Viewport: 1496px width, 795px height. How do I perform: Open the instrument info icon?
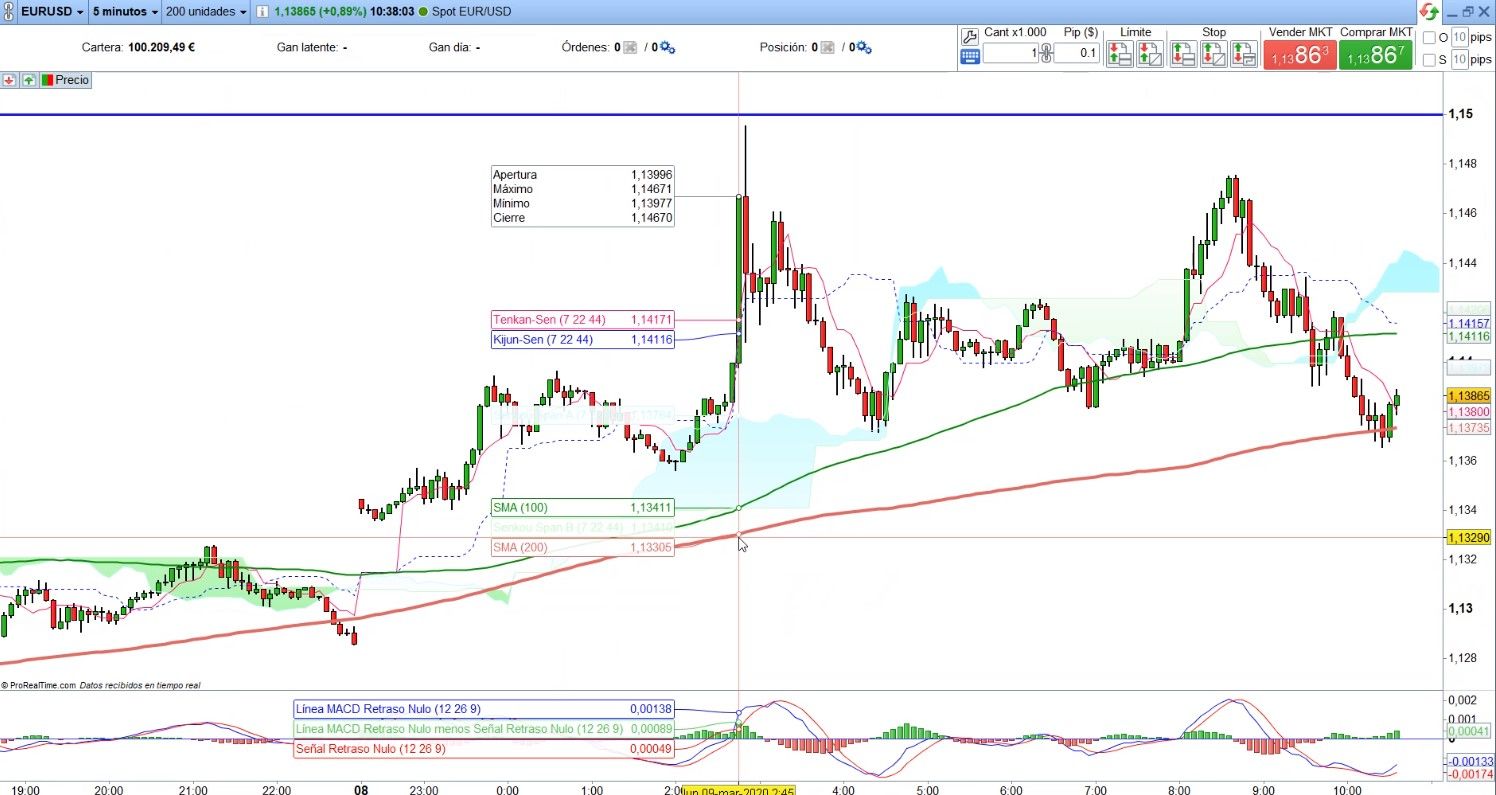coord(263,12)
